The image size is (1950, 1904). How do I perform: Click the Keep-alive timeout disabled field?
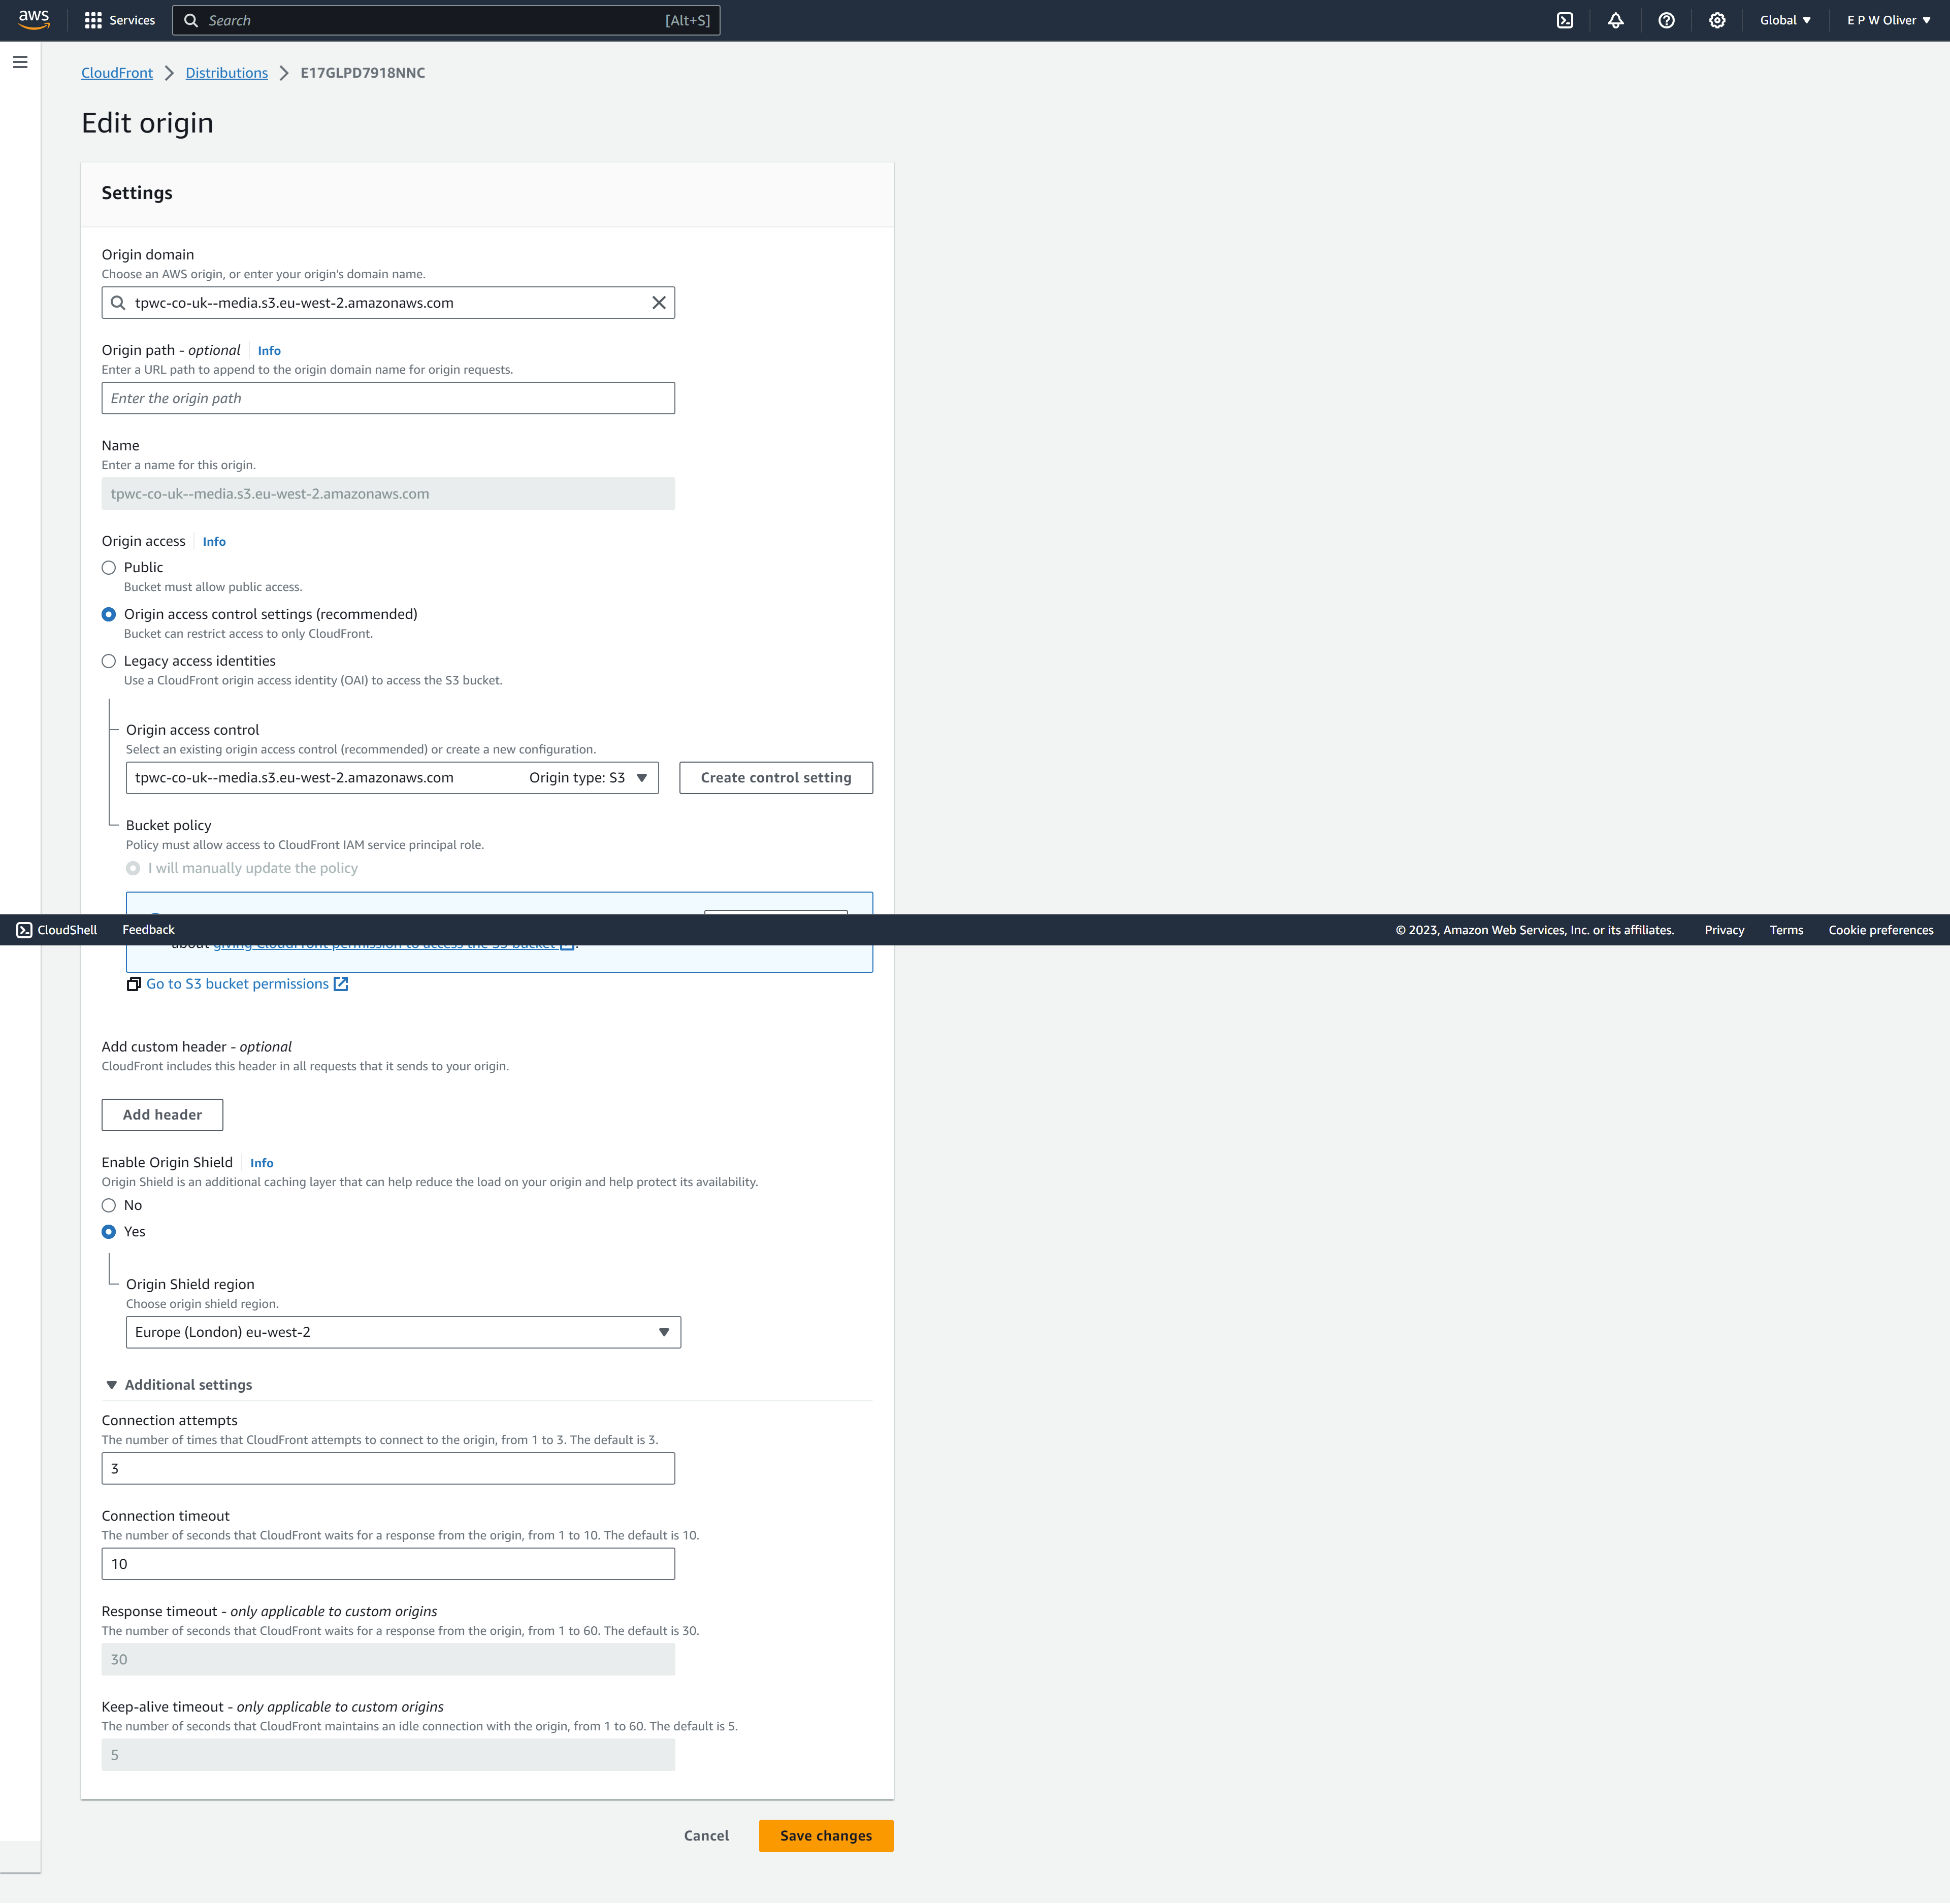click(388, 1755)
